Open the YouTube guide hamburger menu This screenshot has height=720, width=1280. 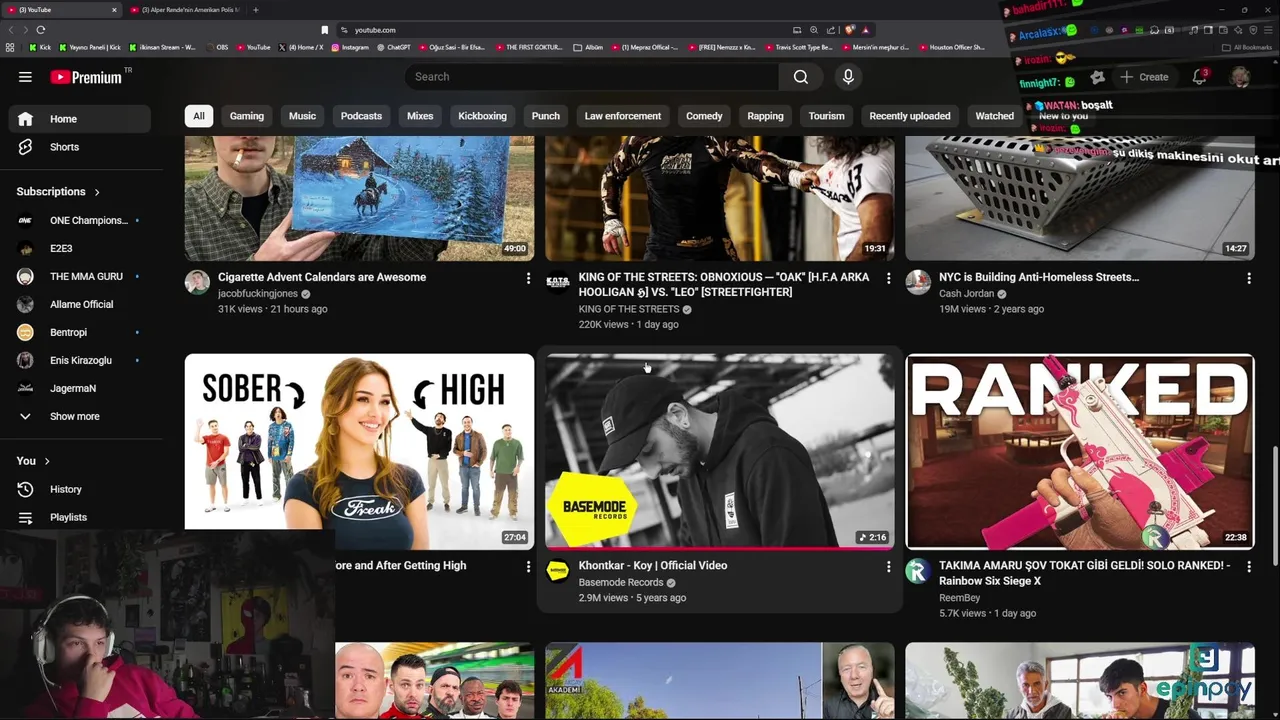tap(25, 77)
